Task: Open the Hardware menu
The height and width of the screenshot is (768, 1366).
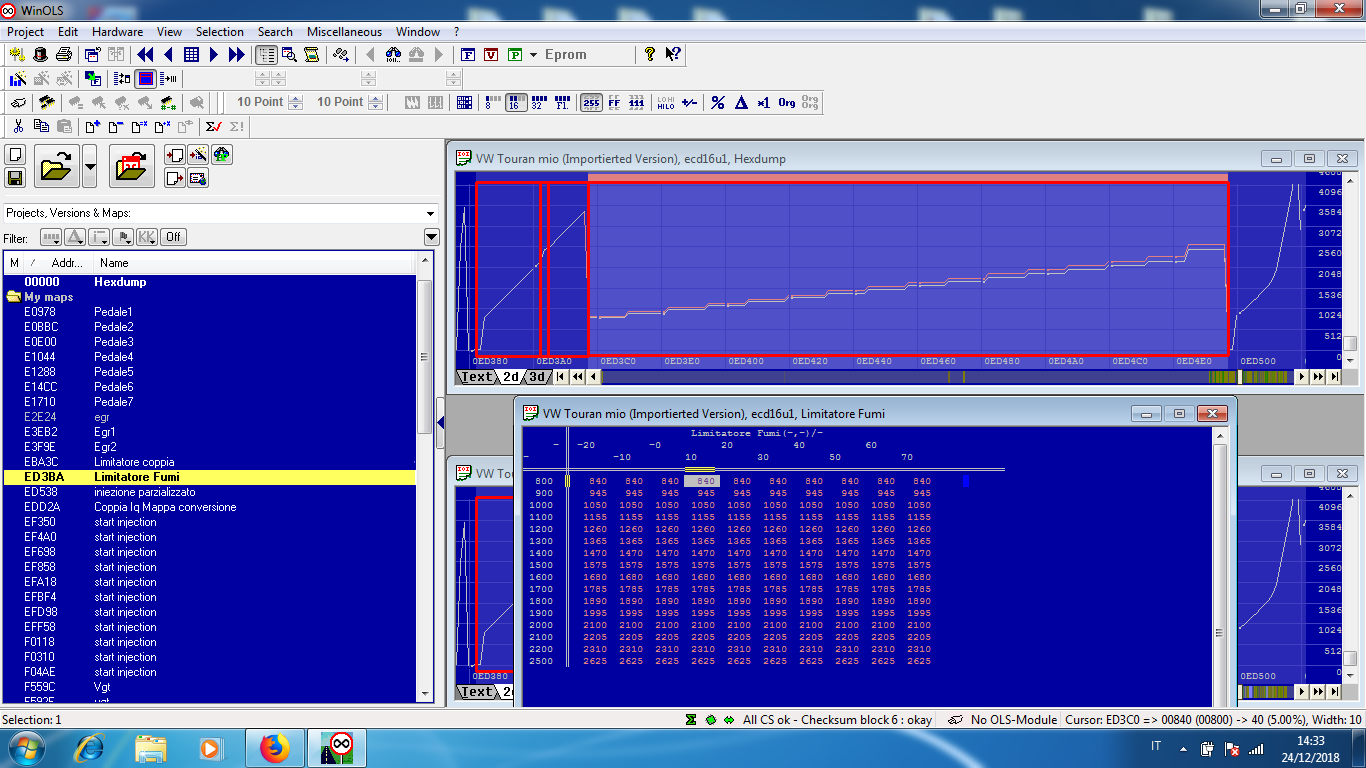Action: pos(117,32)
